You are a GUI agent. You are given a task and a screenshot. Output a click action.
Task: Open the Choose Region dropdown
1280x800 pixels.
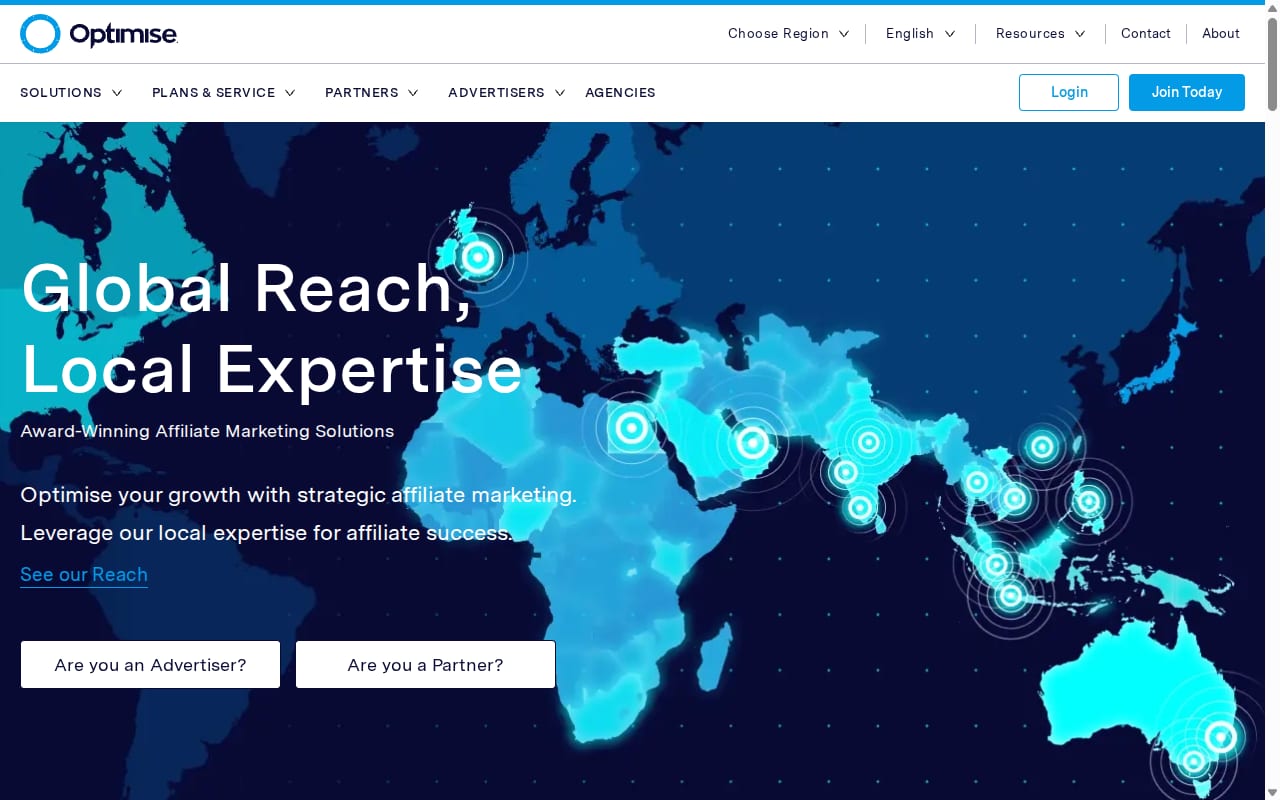(788, 34)
